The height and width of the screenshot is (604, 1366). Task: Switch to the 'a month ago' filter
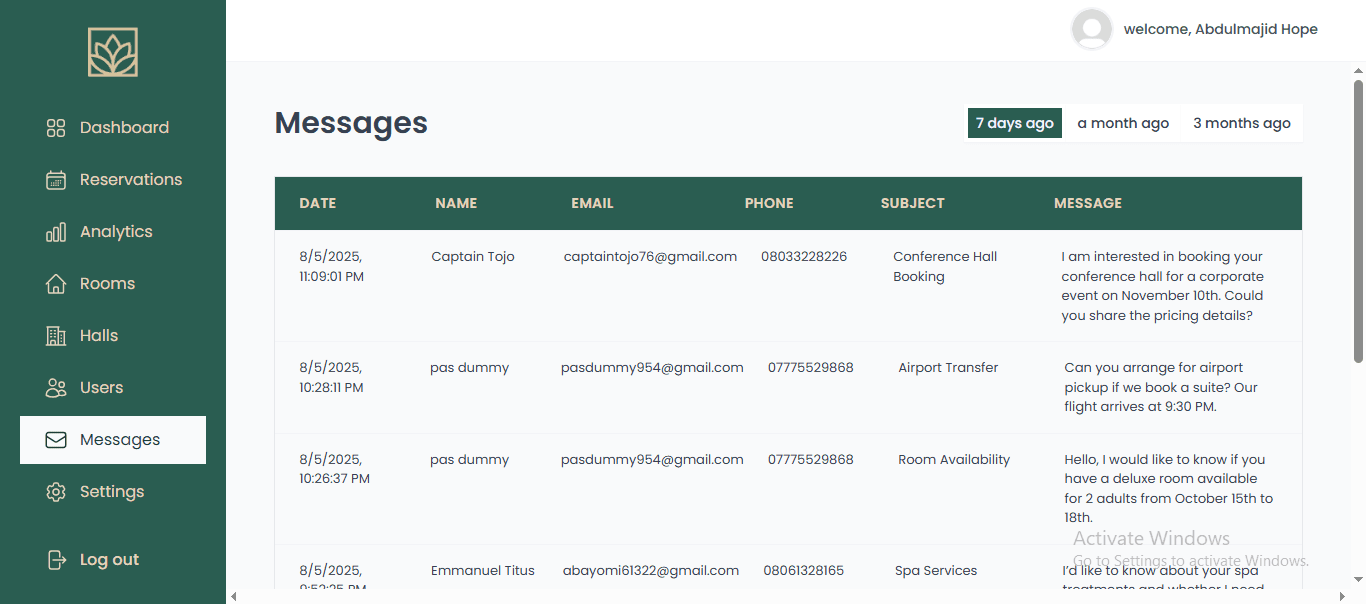1123,122
